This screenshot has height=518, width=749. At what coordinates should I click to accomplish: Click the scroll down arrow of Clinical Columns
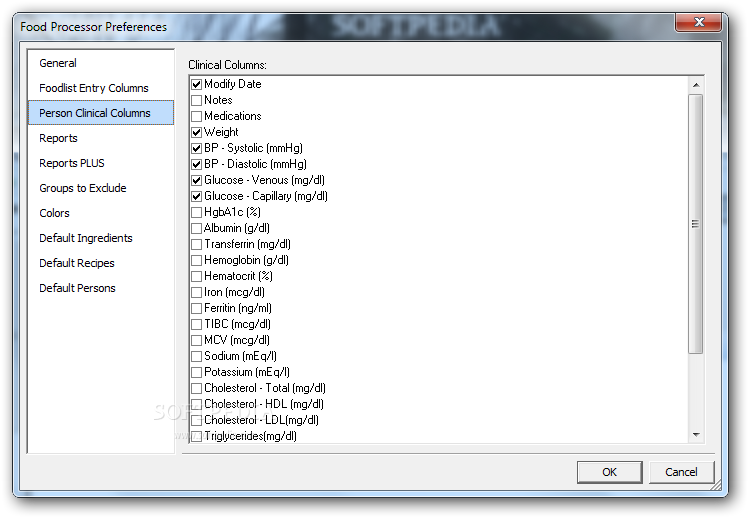click(x=696, y=434)
